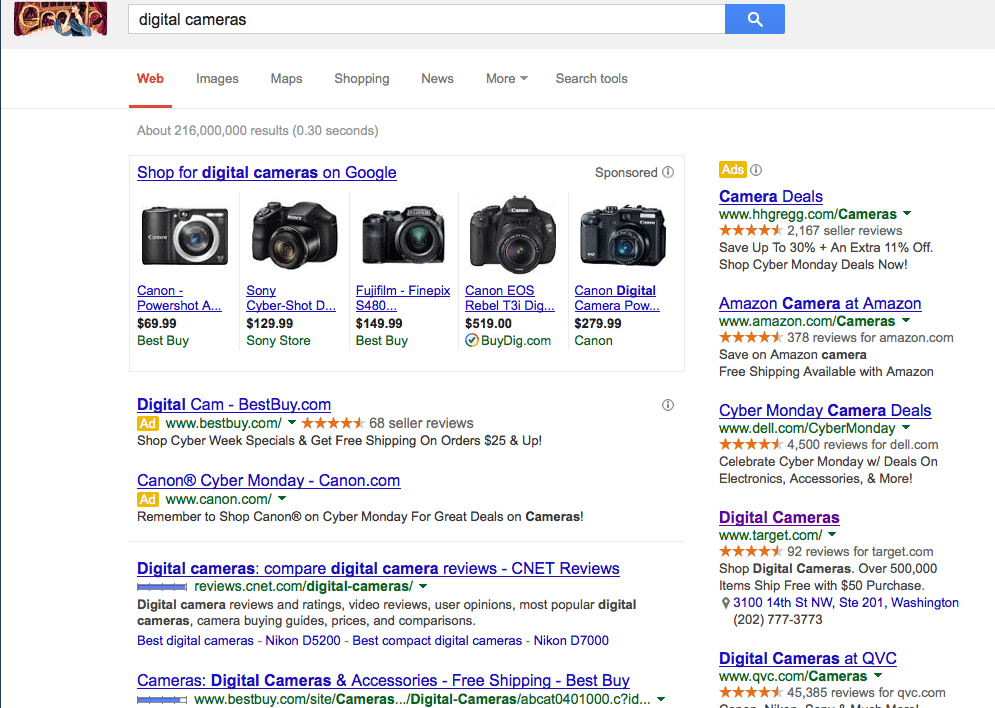Open Sony Cyber-Shot D... product link

tap(291, 298)
